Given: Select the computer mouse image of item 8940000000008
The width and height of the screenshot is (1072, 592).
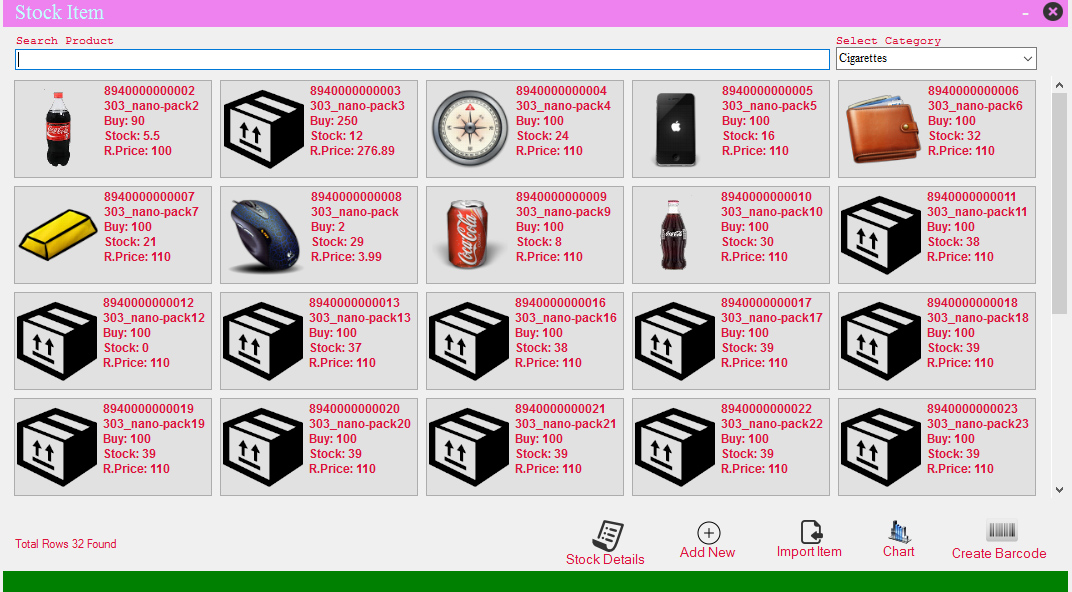Looking at the screenshot, I should tap(265, 236).
